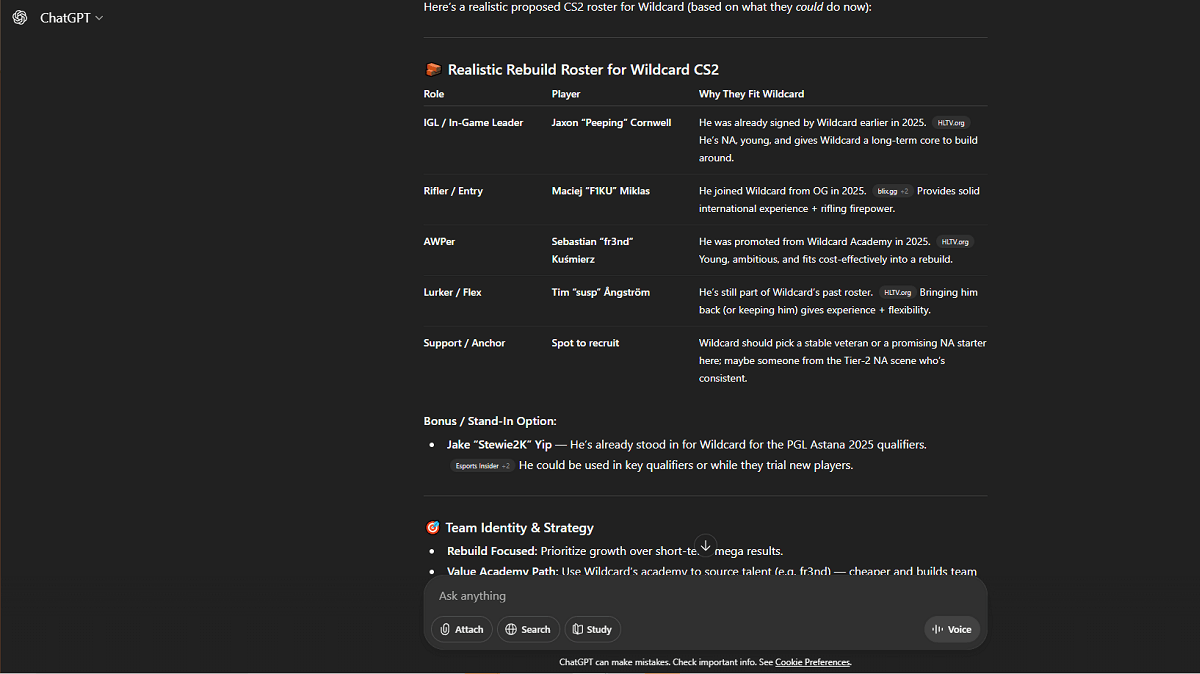
Task: Open the Esports Insider citation chip
Action: (x=482, y=466)
